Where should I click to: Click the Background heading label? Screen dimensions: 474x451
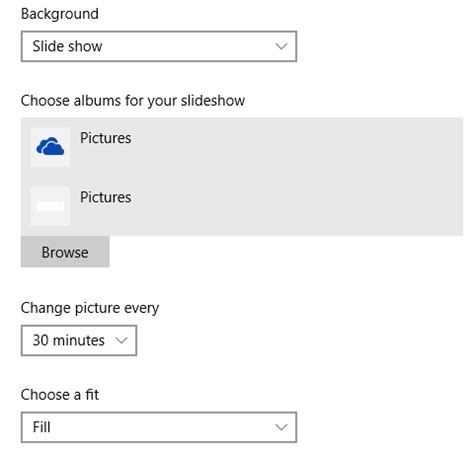(x=60, y=14)
